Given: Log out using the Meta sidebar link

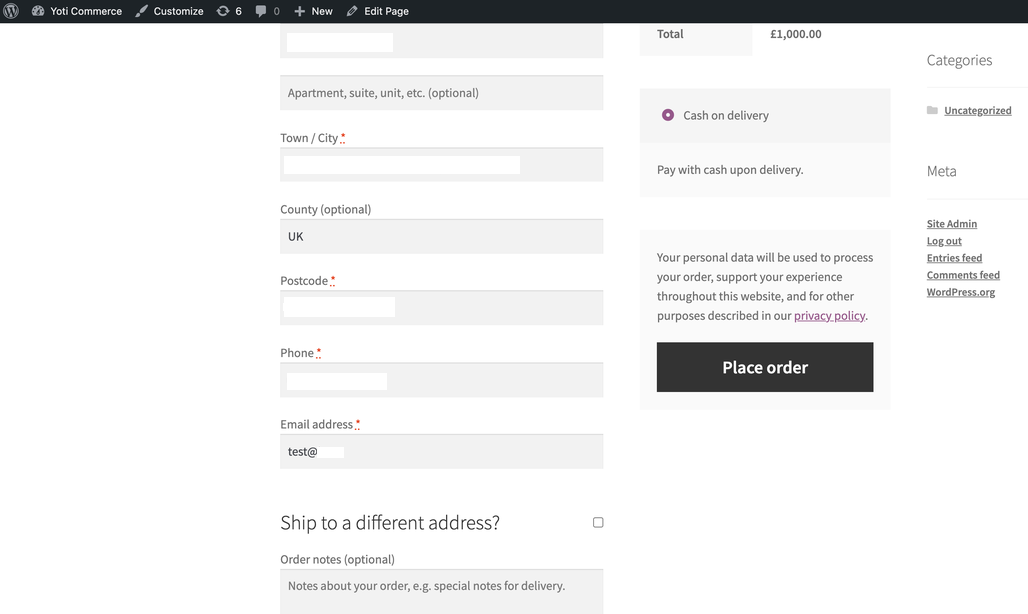Looking at the screenshot, I should (944, 240).
